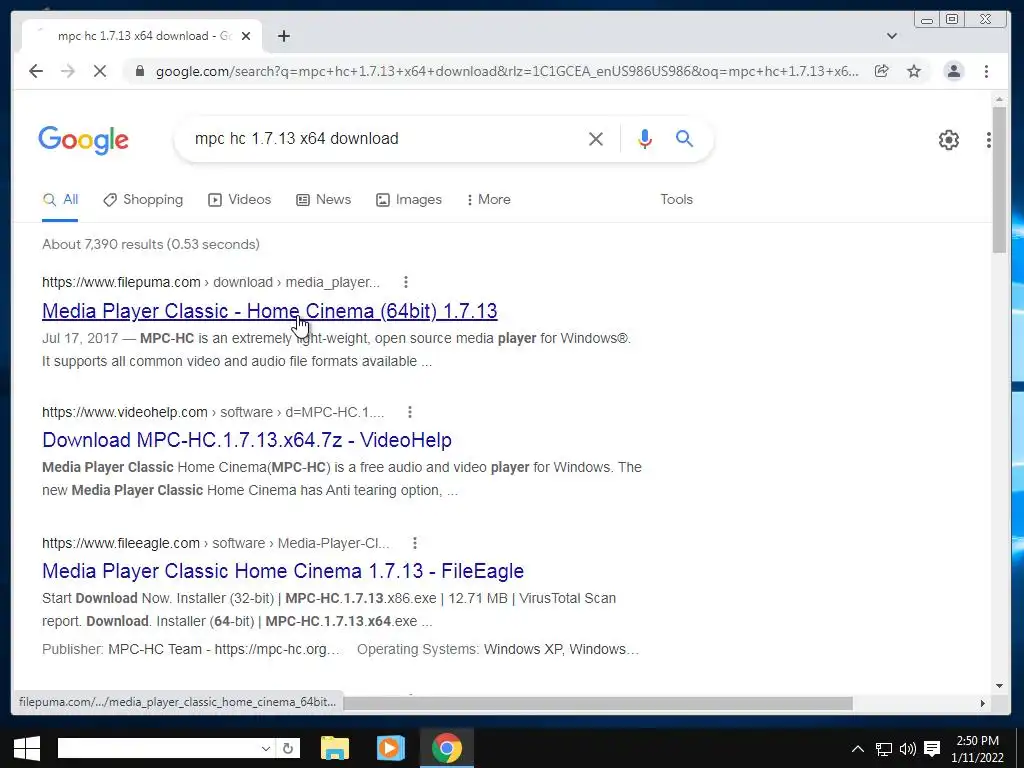Show hidden system tray icons
The height and width of the screenshot is (768, 1024).
click(857, 749)
